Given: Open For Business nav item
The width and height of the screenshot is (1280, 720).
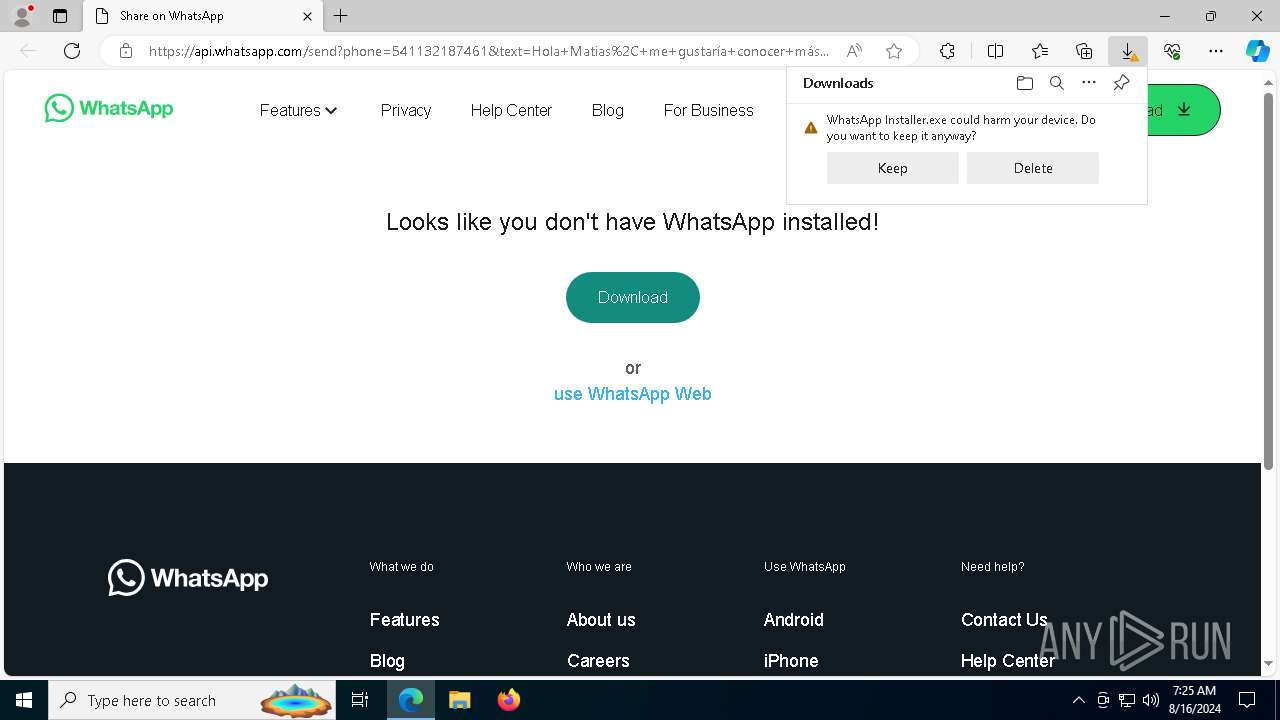Looking at the screenshot, I should point(708,110).
